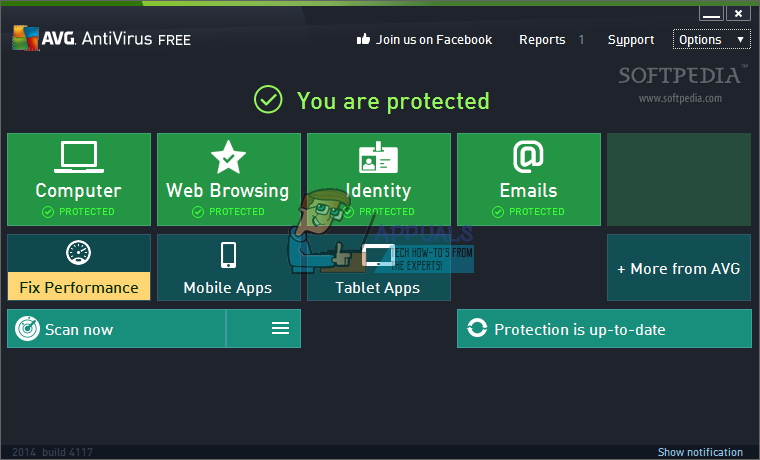Click the You are protected headline
This screenshot has width=760, height=460.
pyautogui.click(x=393, y=101)
